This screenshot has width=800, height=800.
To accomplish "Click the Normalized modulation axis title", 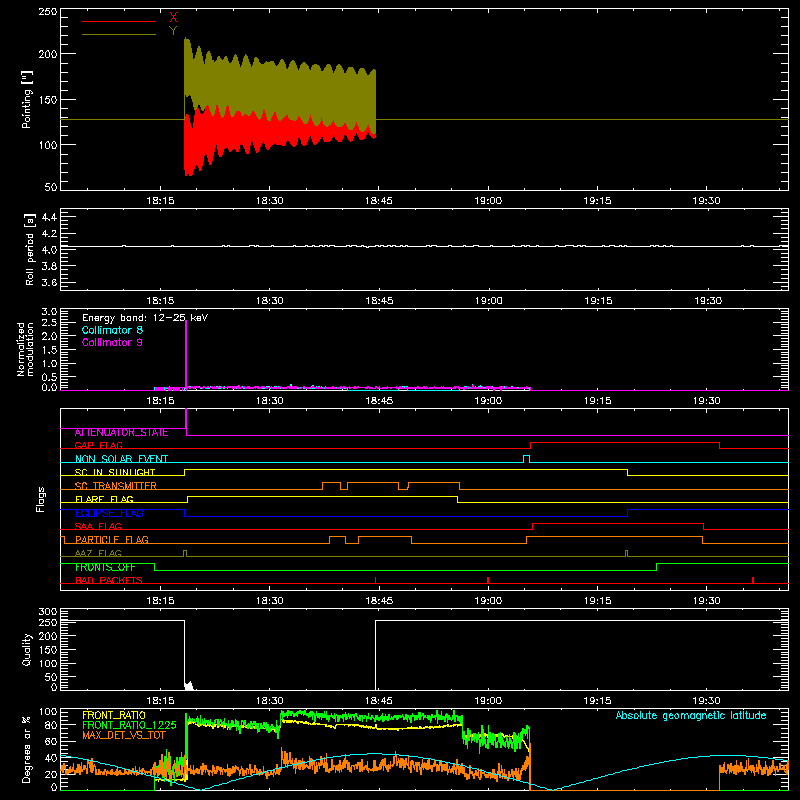I will (x=25, y=349).
